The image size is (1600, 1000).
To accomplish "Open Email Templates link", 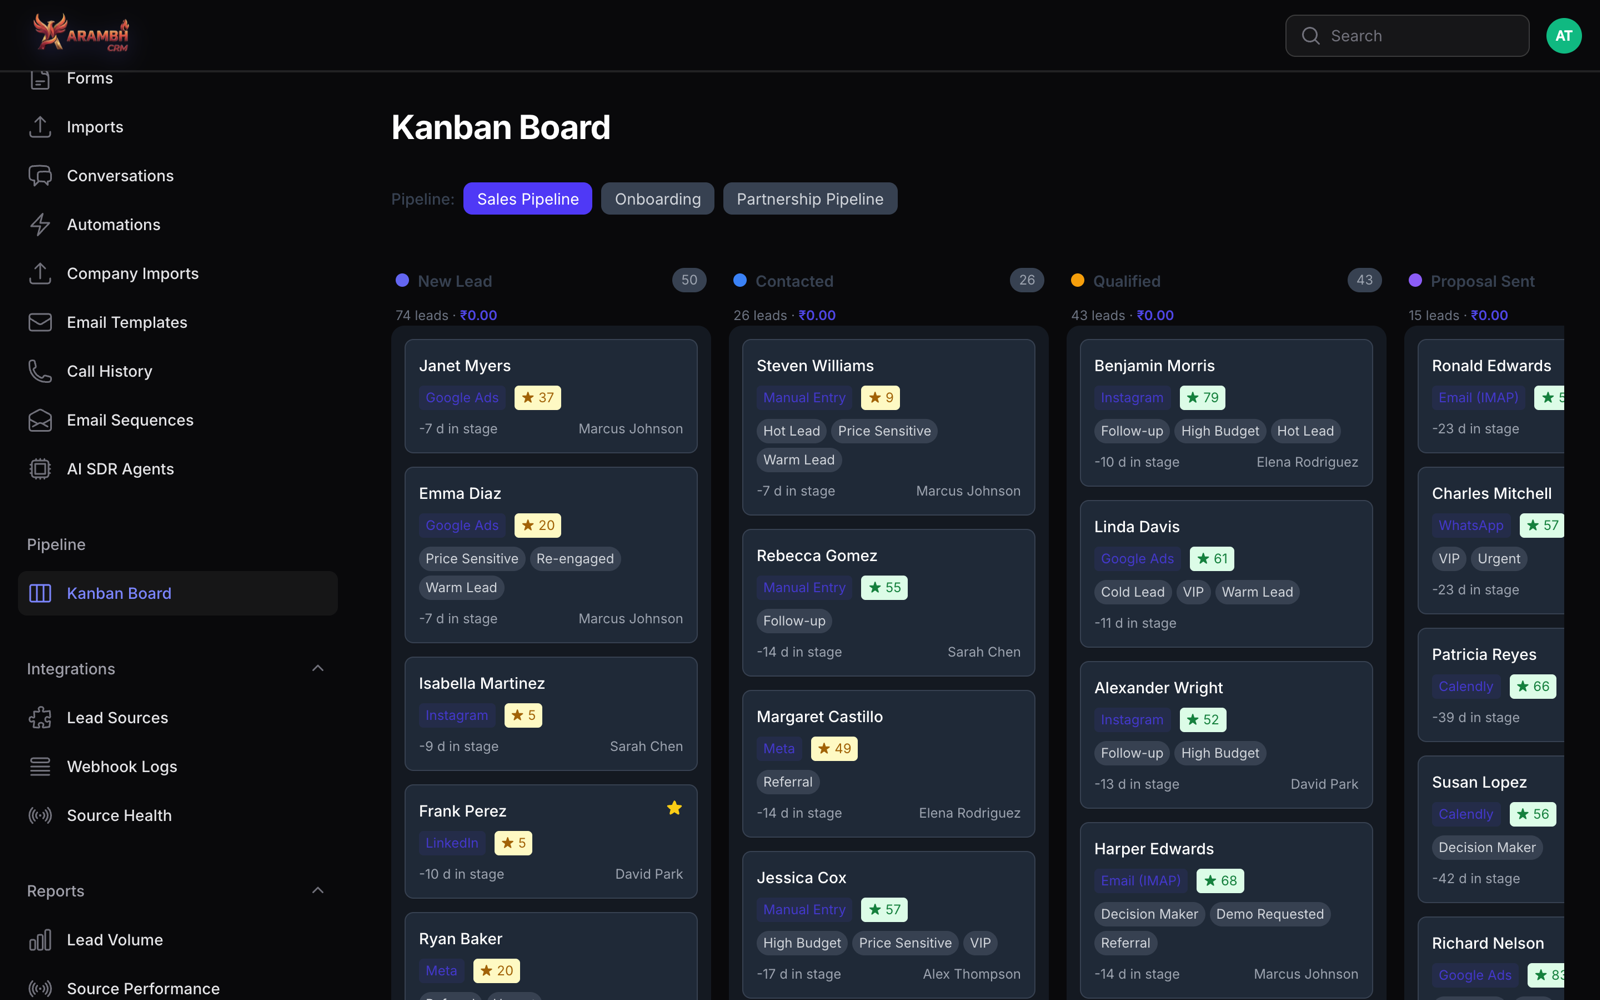I will click(x=127, y=322).
